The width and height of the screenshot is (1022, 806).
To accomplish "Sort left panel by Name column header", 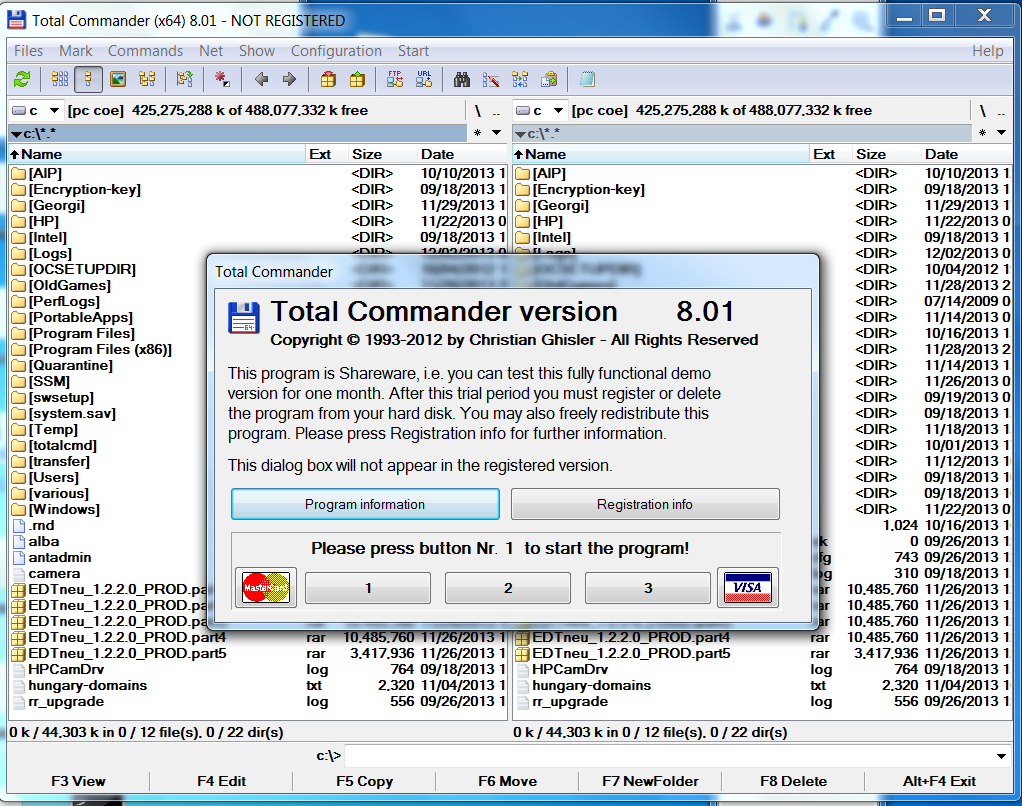I will coord(156,154).
